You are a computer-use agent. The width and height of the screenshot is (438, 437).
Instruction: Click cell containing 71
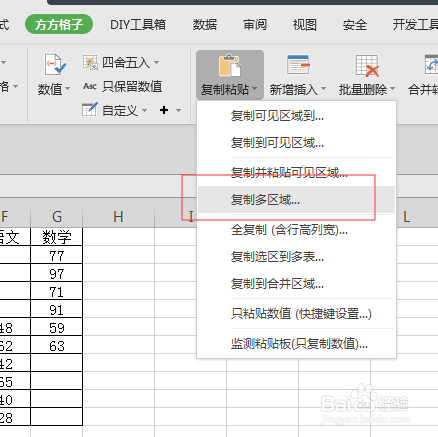click(x=57, y=291)
